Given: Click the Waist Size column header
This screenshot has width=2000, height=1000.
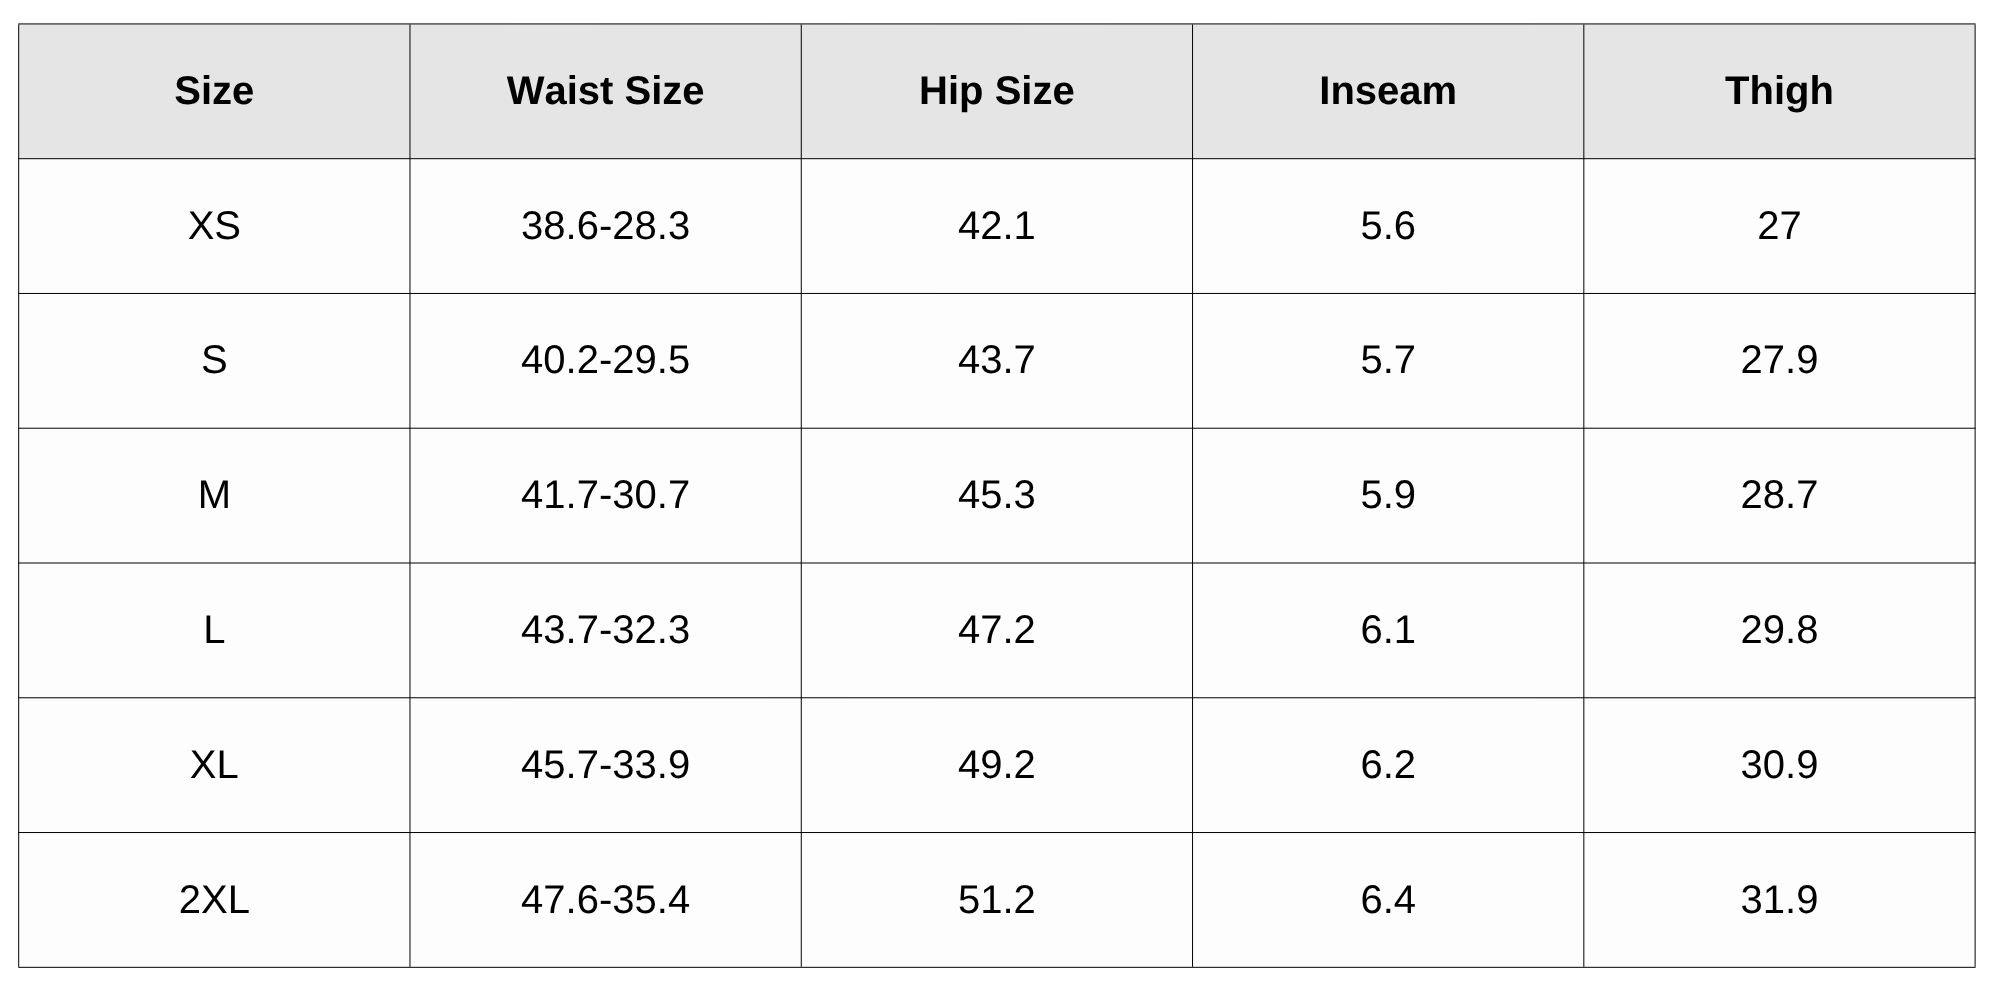Looking at the screenshot, I should tap(605, 91).
